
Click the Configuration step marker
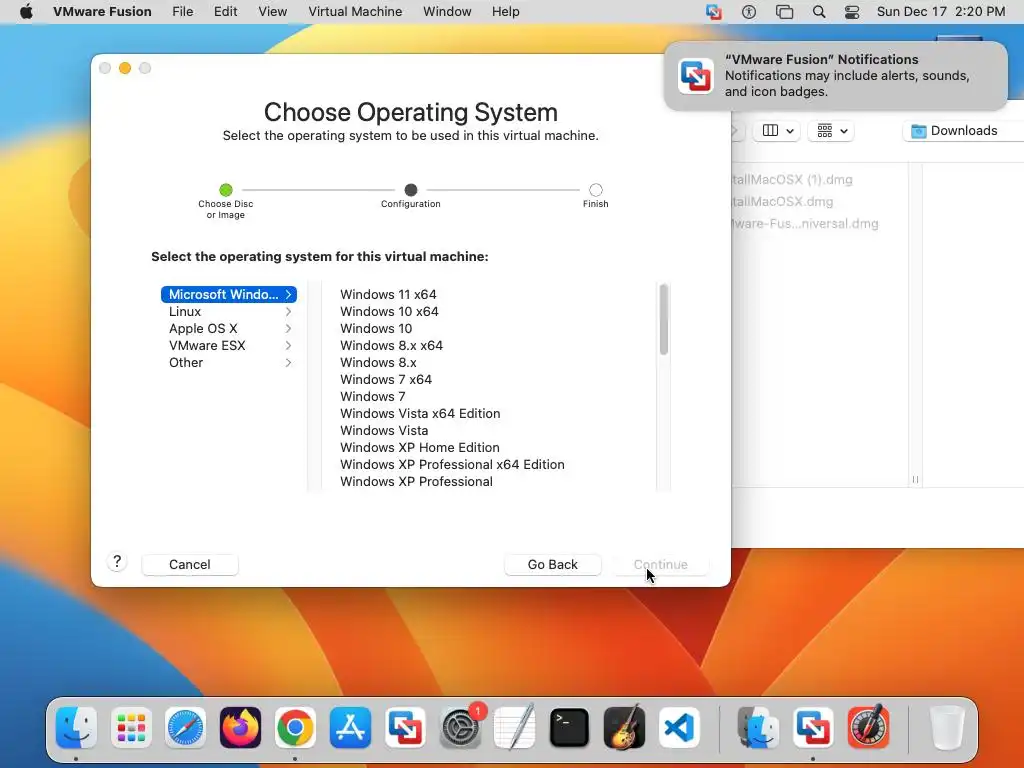pos(411,190)
